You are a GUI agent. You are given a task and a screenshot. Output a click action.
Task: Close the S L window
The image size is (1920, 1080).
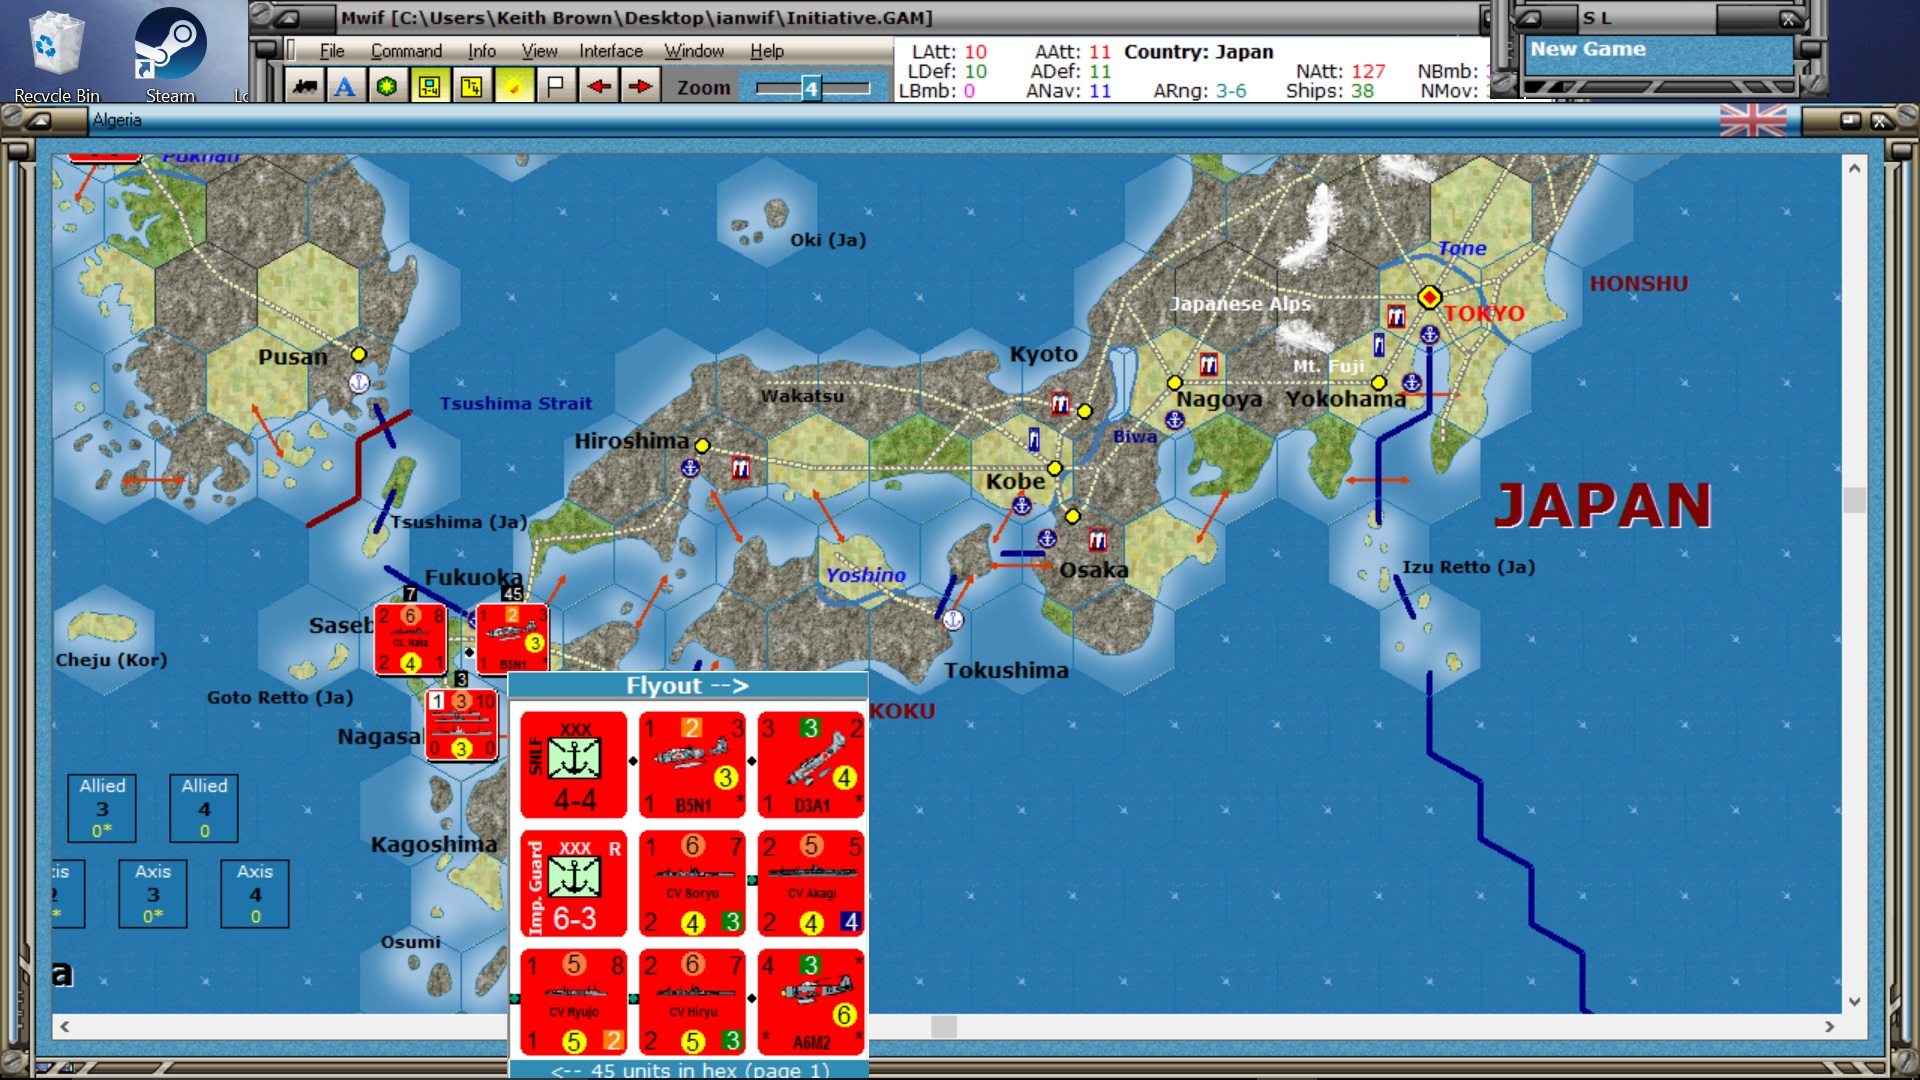tap(1790, 18)
